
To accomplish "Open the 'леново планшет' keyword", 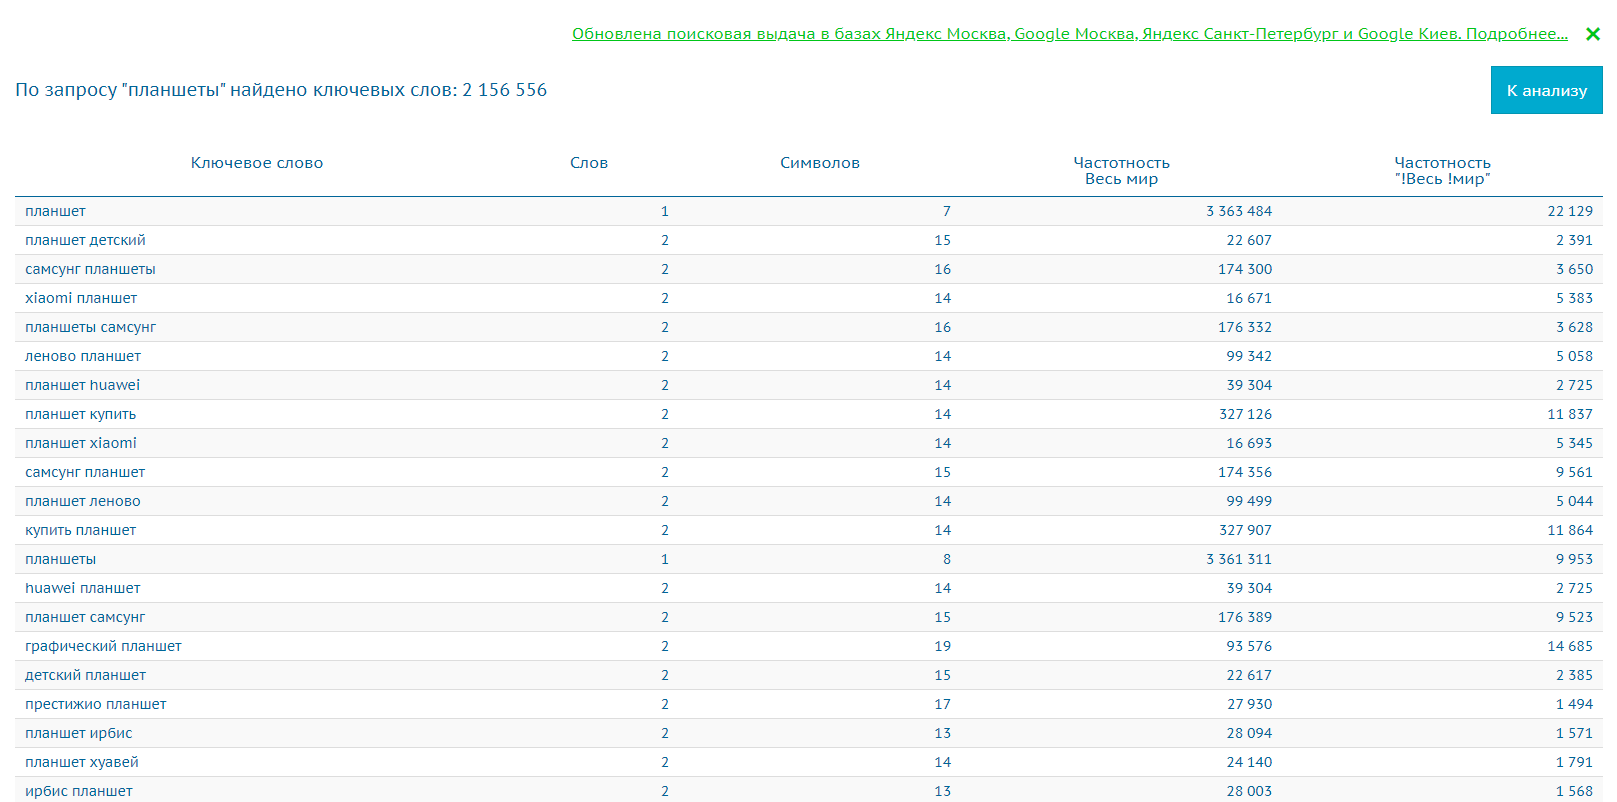I will click(x=83, y=356).
